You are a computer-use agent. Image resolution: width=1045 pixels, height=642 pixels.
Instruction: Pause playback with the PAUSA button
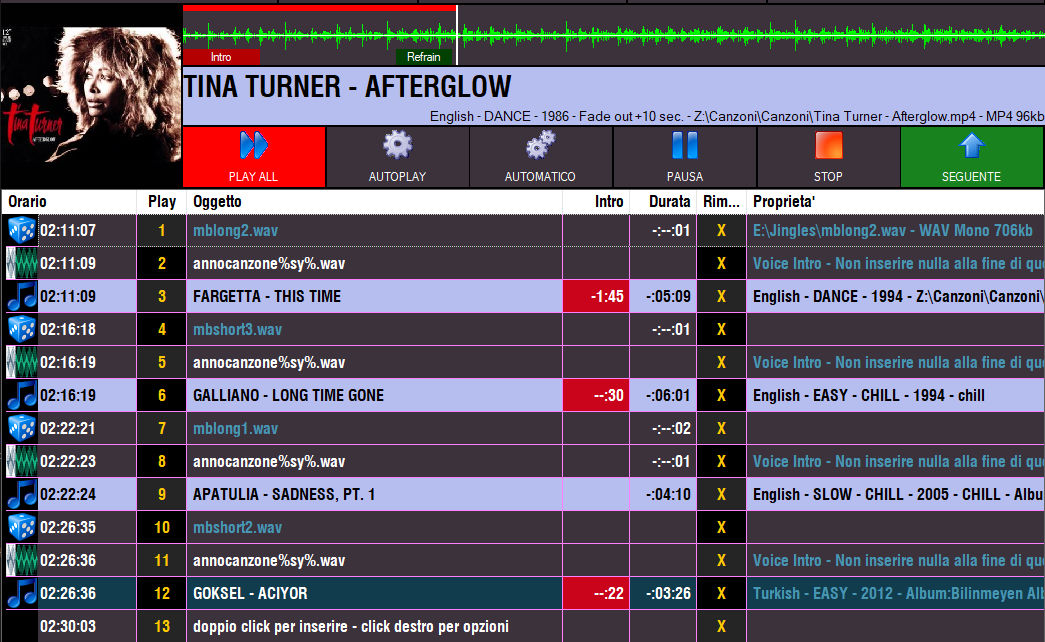tap(684, 157)
